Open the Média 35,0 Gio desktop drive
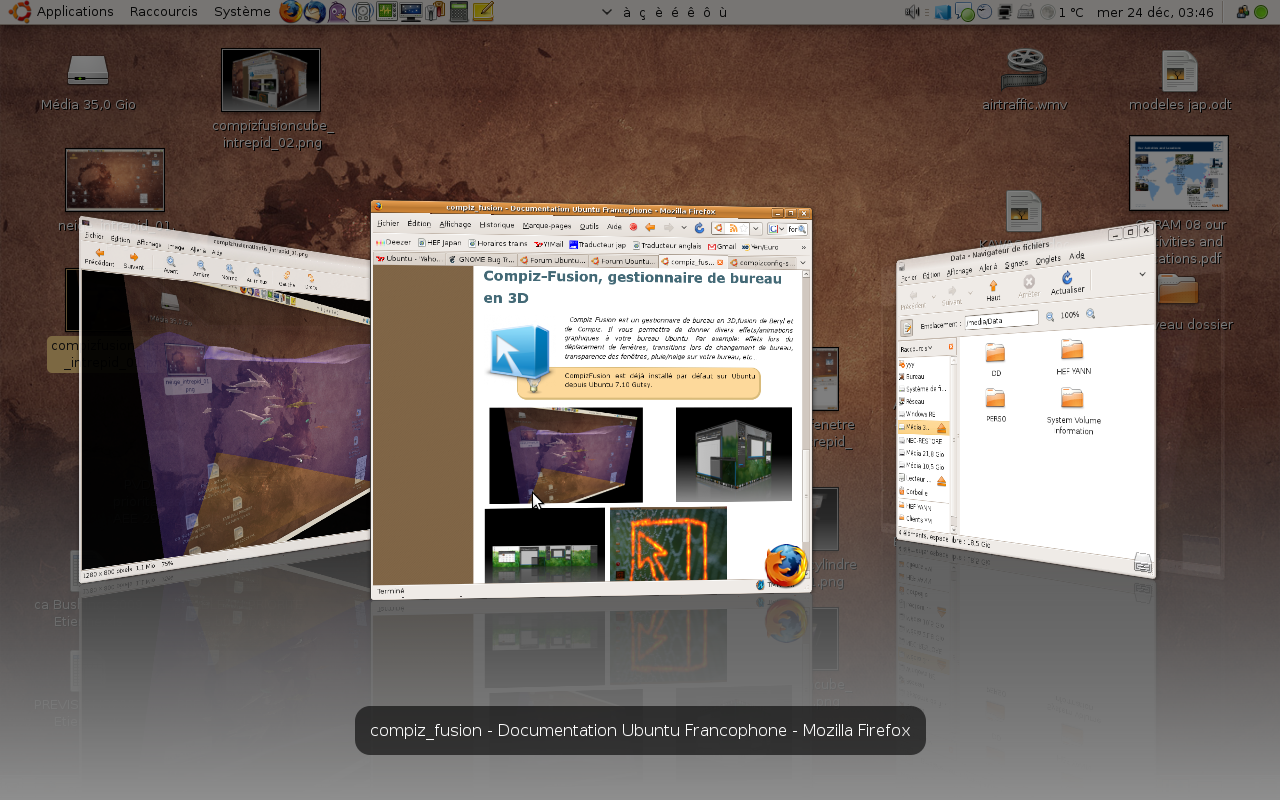Image resolution: width=1280 pixels, height=800 pixels. click(88, 82)
